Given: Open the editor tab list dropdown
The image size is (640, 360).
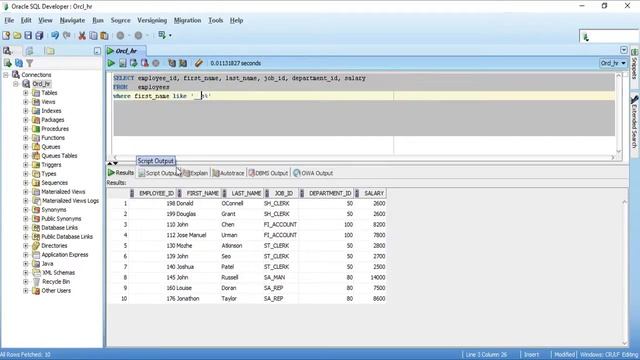Looking at the screenshot, I should click(x=624, y=50).
